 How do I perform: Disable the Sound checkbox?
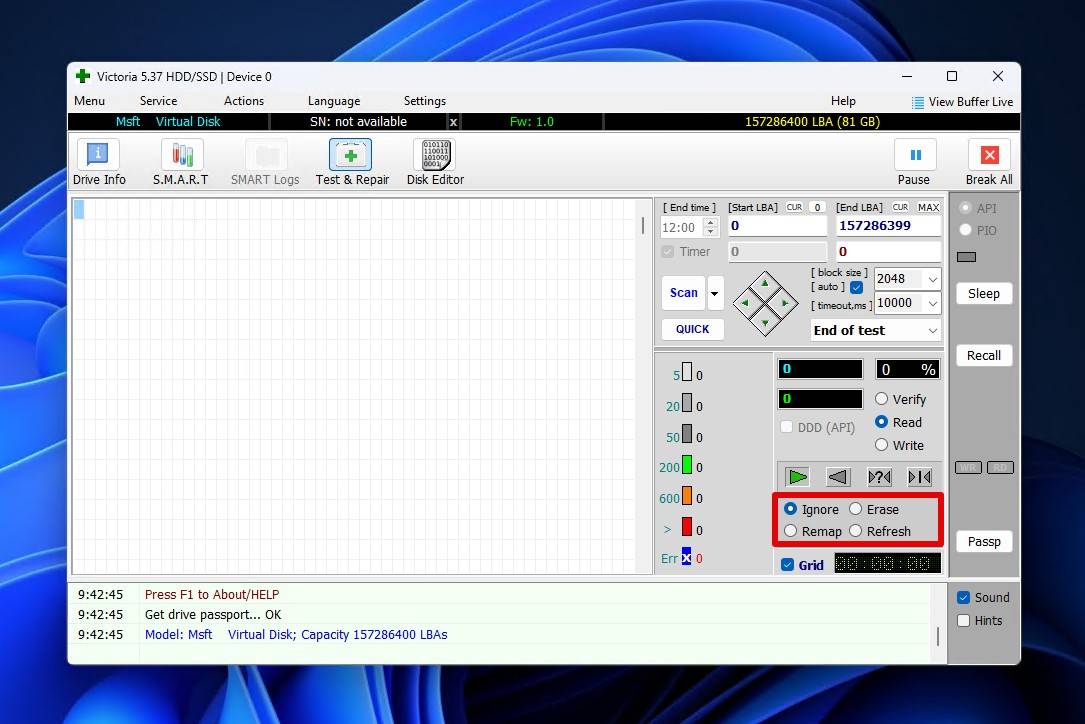964,598
